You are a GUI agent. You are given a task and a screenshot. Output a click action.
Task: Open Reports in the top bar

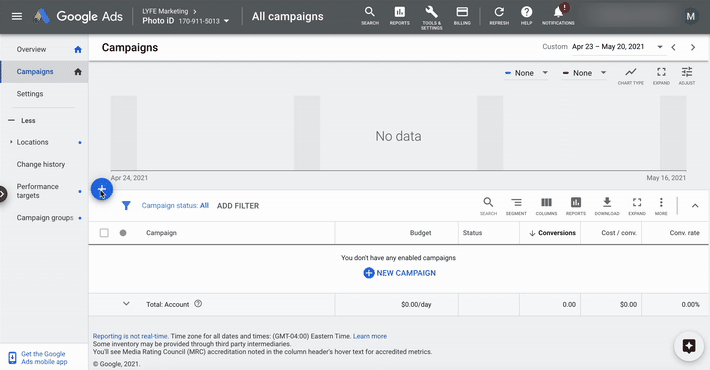tap(399, 16)
